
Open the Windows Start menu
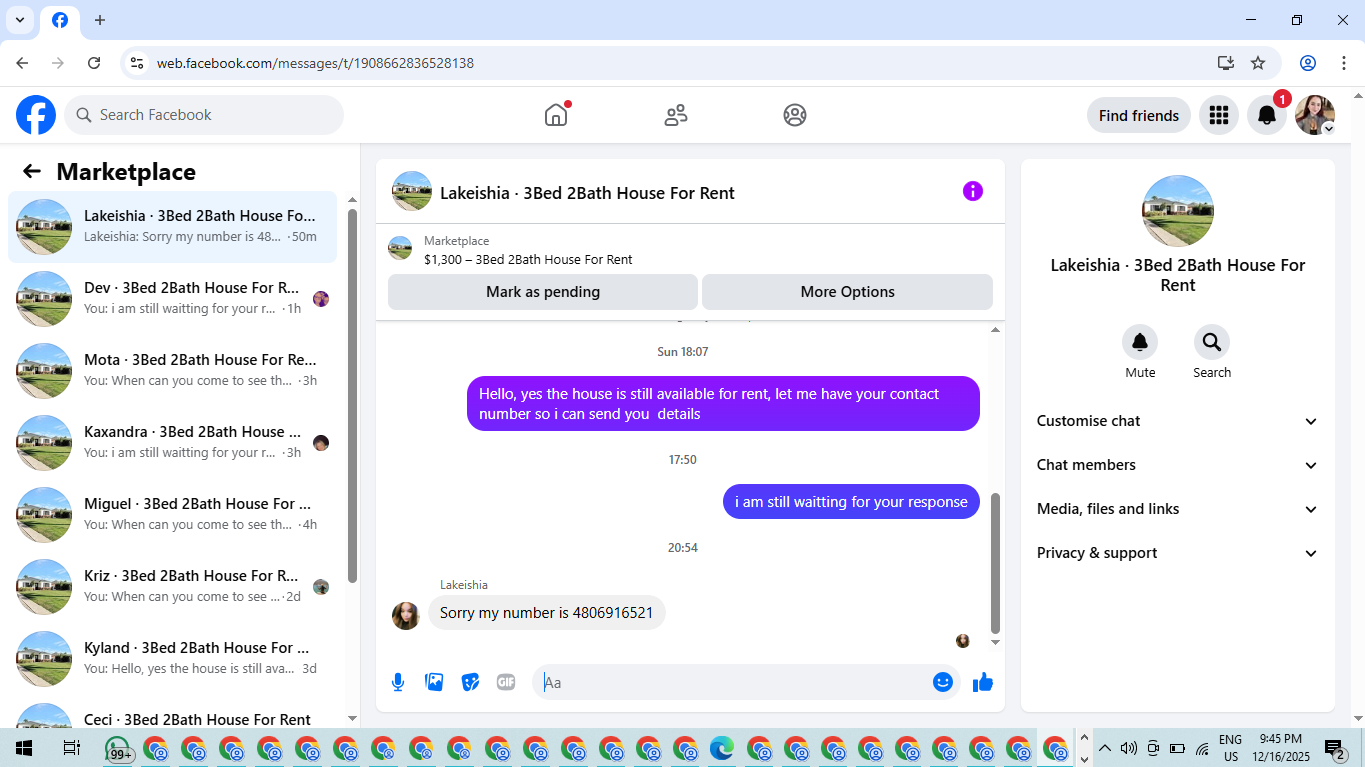pyautogui.click(x=24, y=748)
